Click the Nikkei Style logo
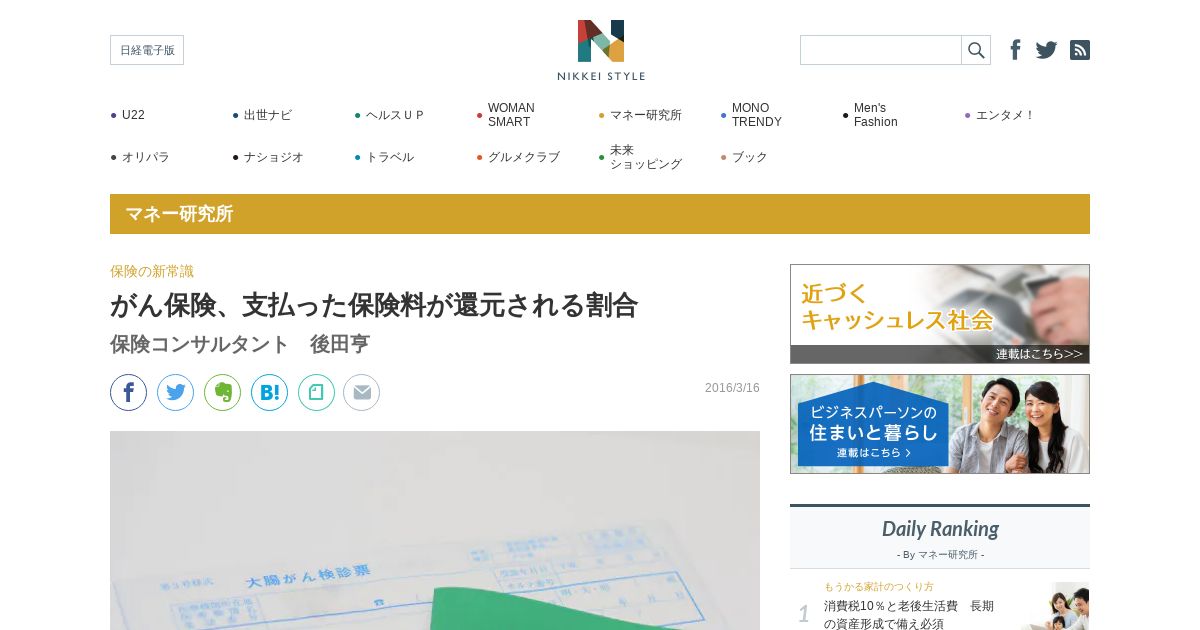The height and width of the screenshot is (630, 1200). click(601, 50)
